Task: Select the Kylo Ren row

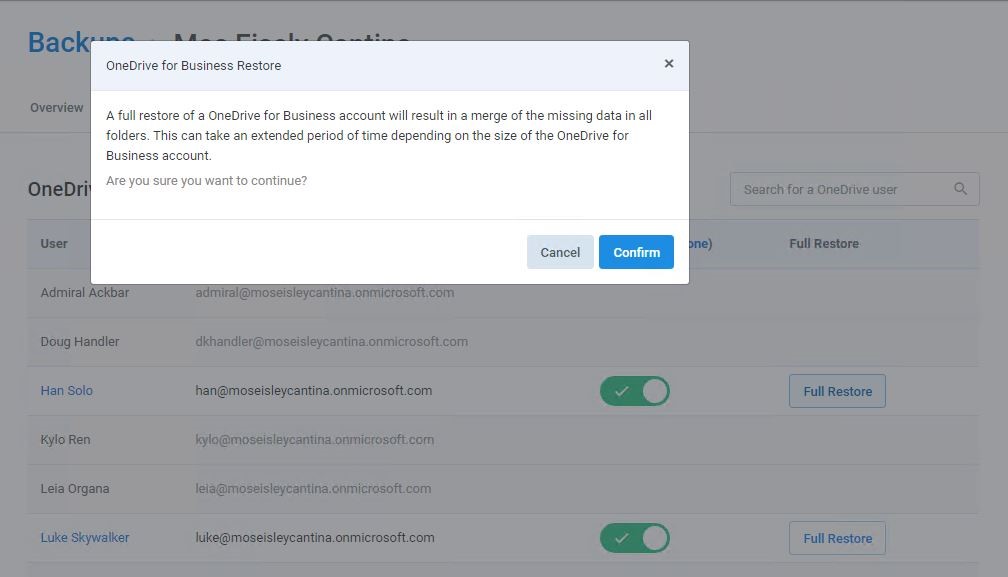Action: (x=503, y=439)
